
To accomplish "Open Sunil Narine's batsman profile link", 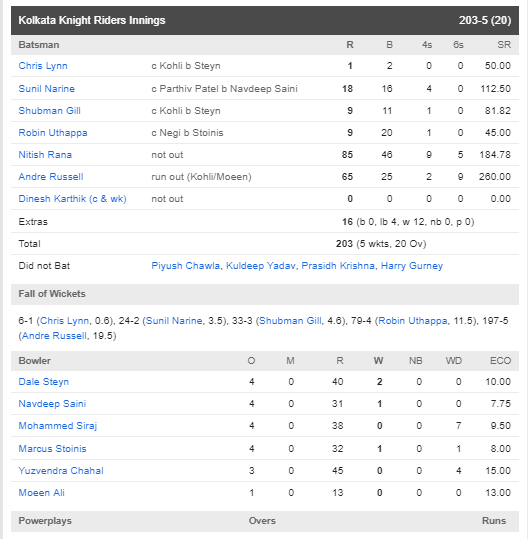I will click(46, 89).
